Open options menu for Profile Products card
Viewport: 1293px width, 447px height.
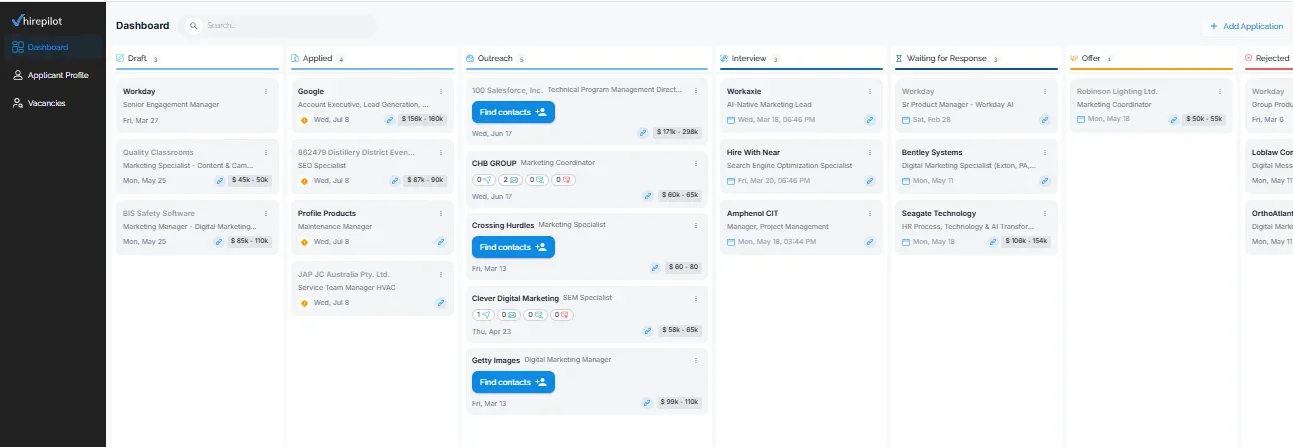pyautogui.click(x=440, y=214)
